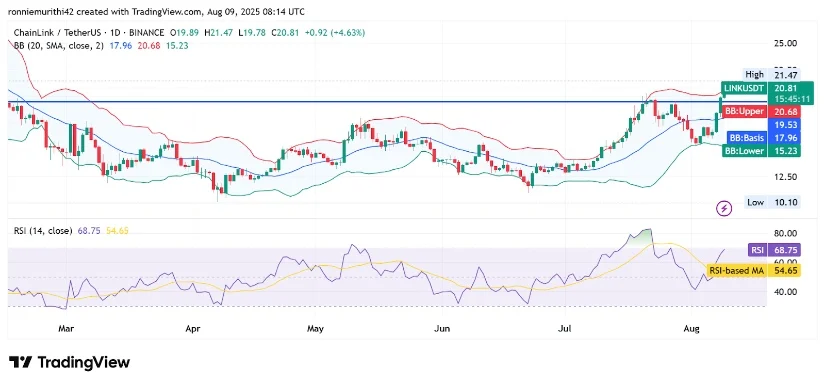825x385 pixels.
Task: Click the Low 10.10 price marker
Action: 772,202
